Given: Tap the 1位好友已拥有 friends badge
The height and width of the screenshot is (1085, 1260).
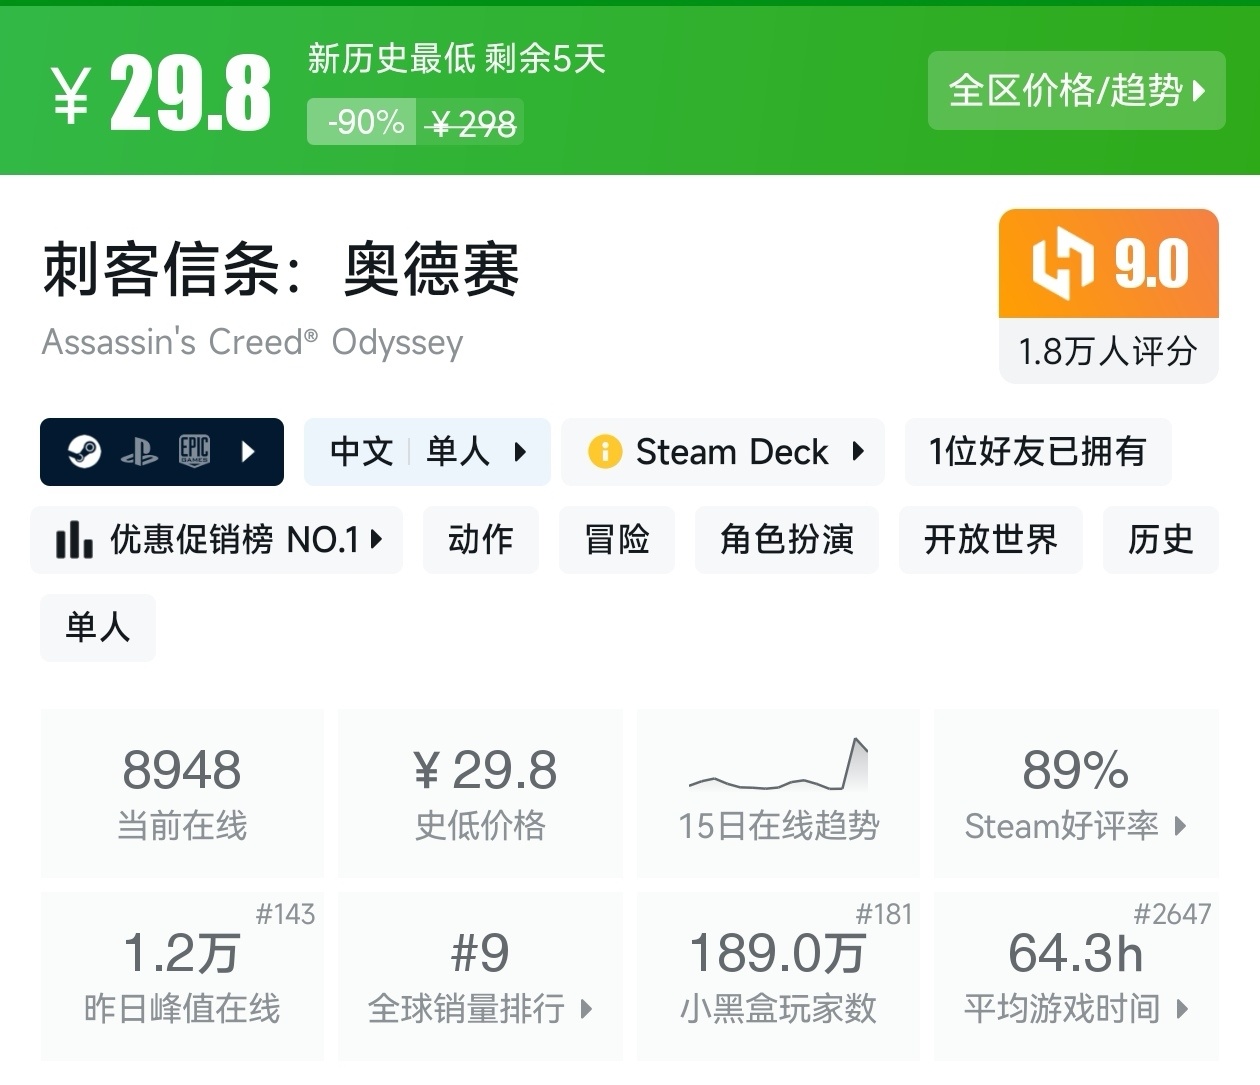Looking at the screenshot, I should [1037, 452].
